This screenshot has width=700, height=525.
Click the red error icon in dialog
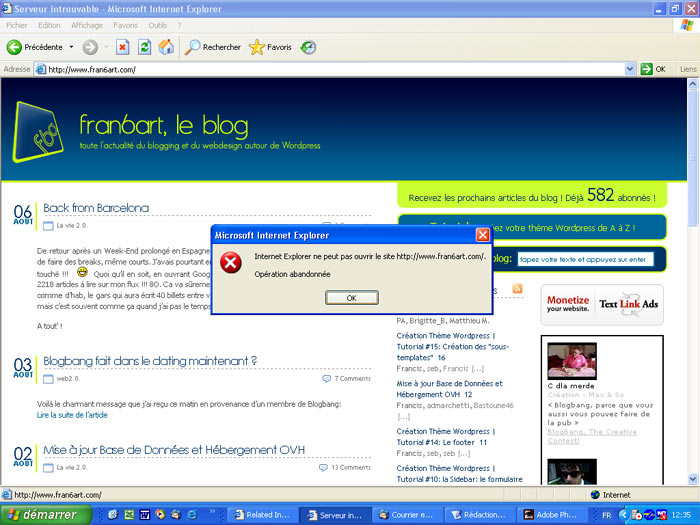tap(231, 262)
